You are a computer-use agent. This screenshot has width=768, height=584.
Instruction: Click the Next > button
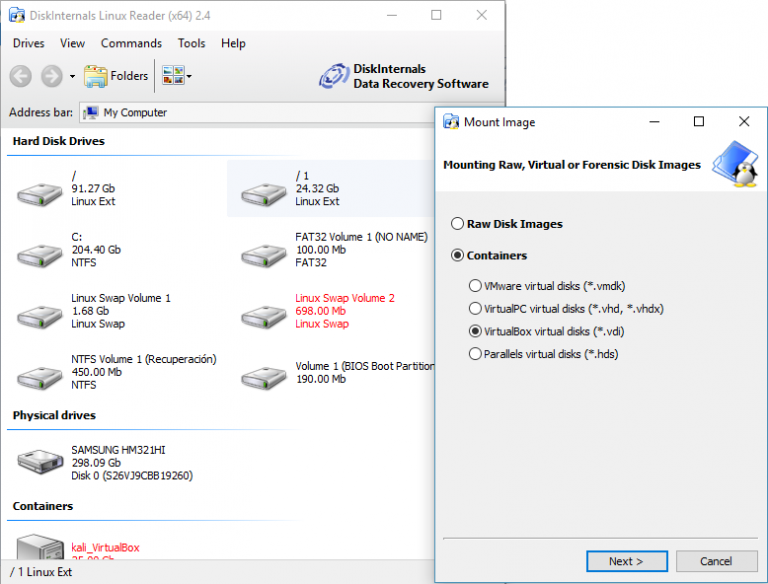[x=627, y=561]
